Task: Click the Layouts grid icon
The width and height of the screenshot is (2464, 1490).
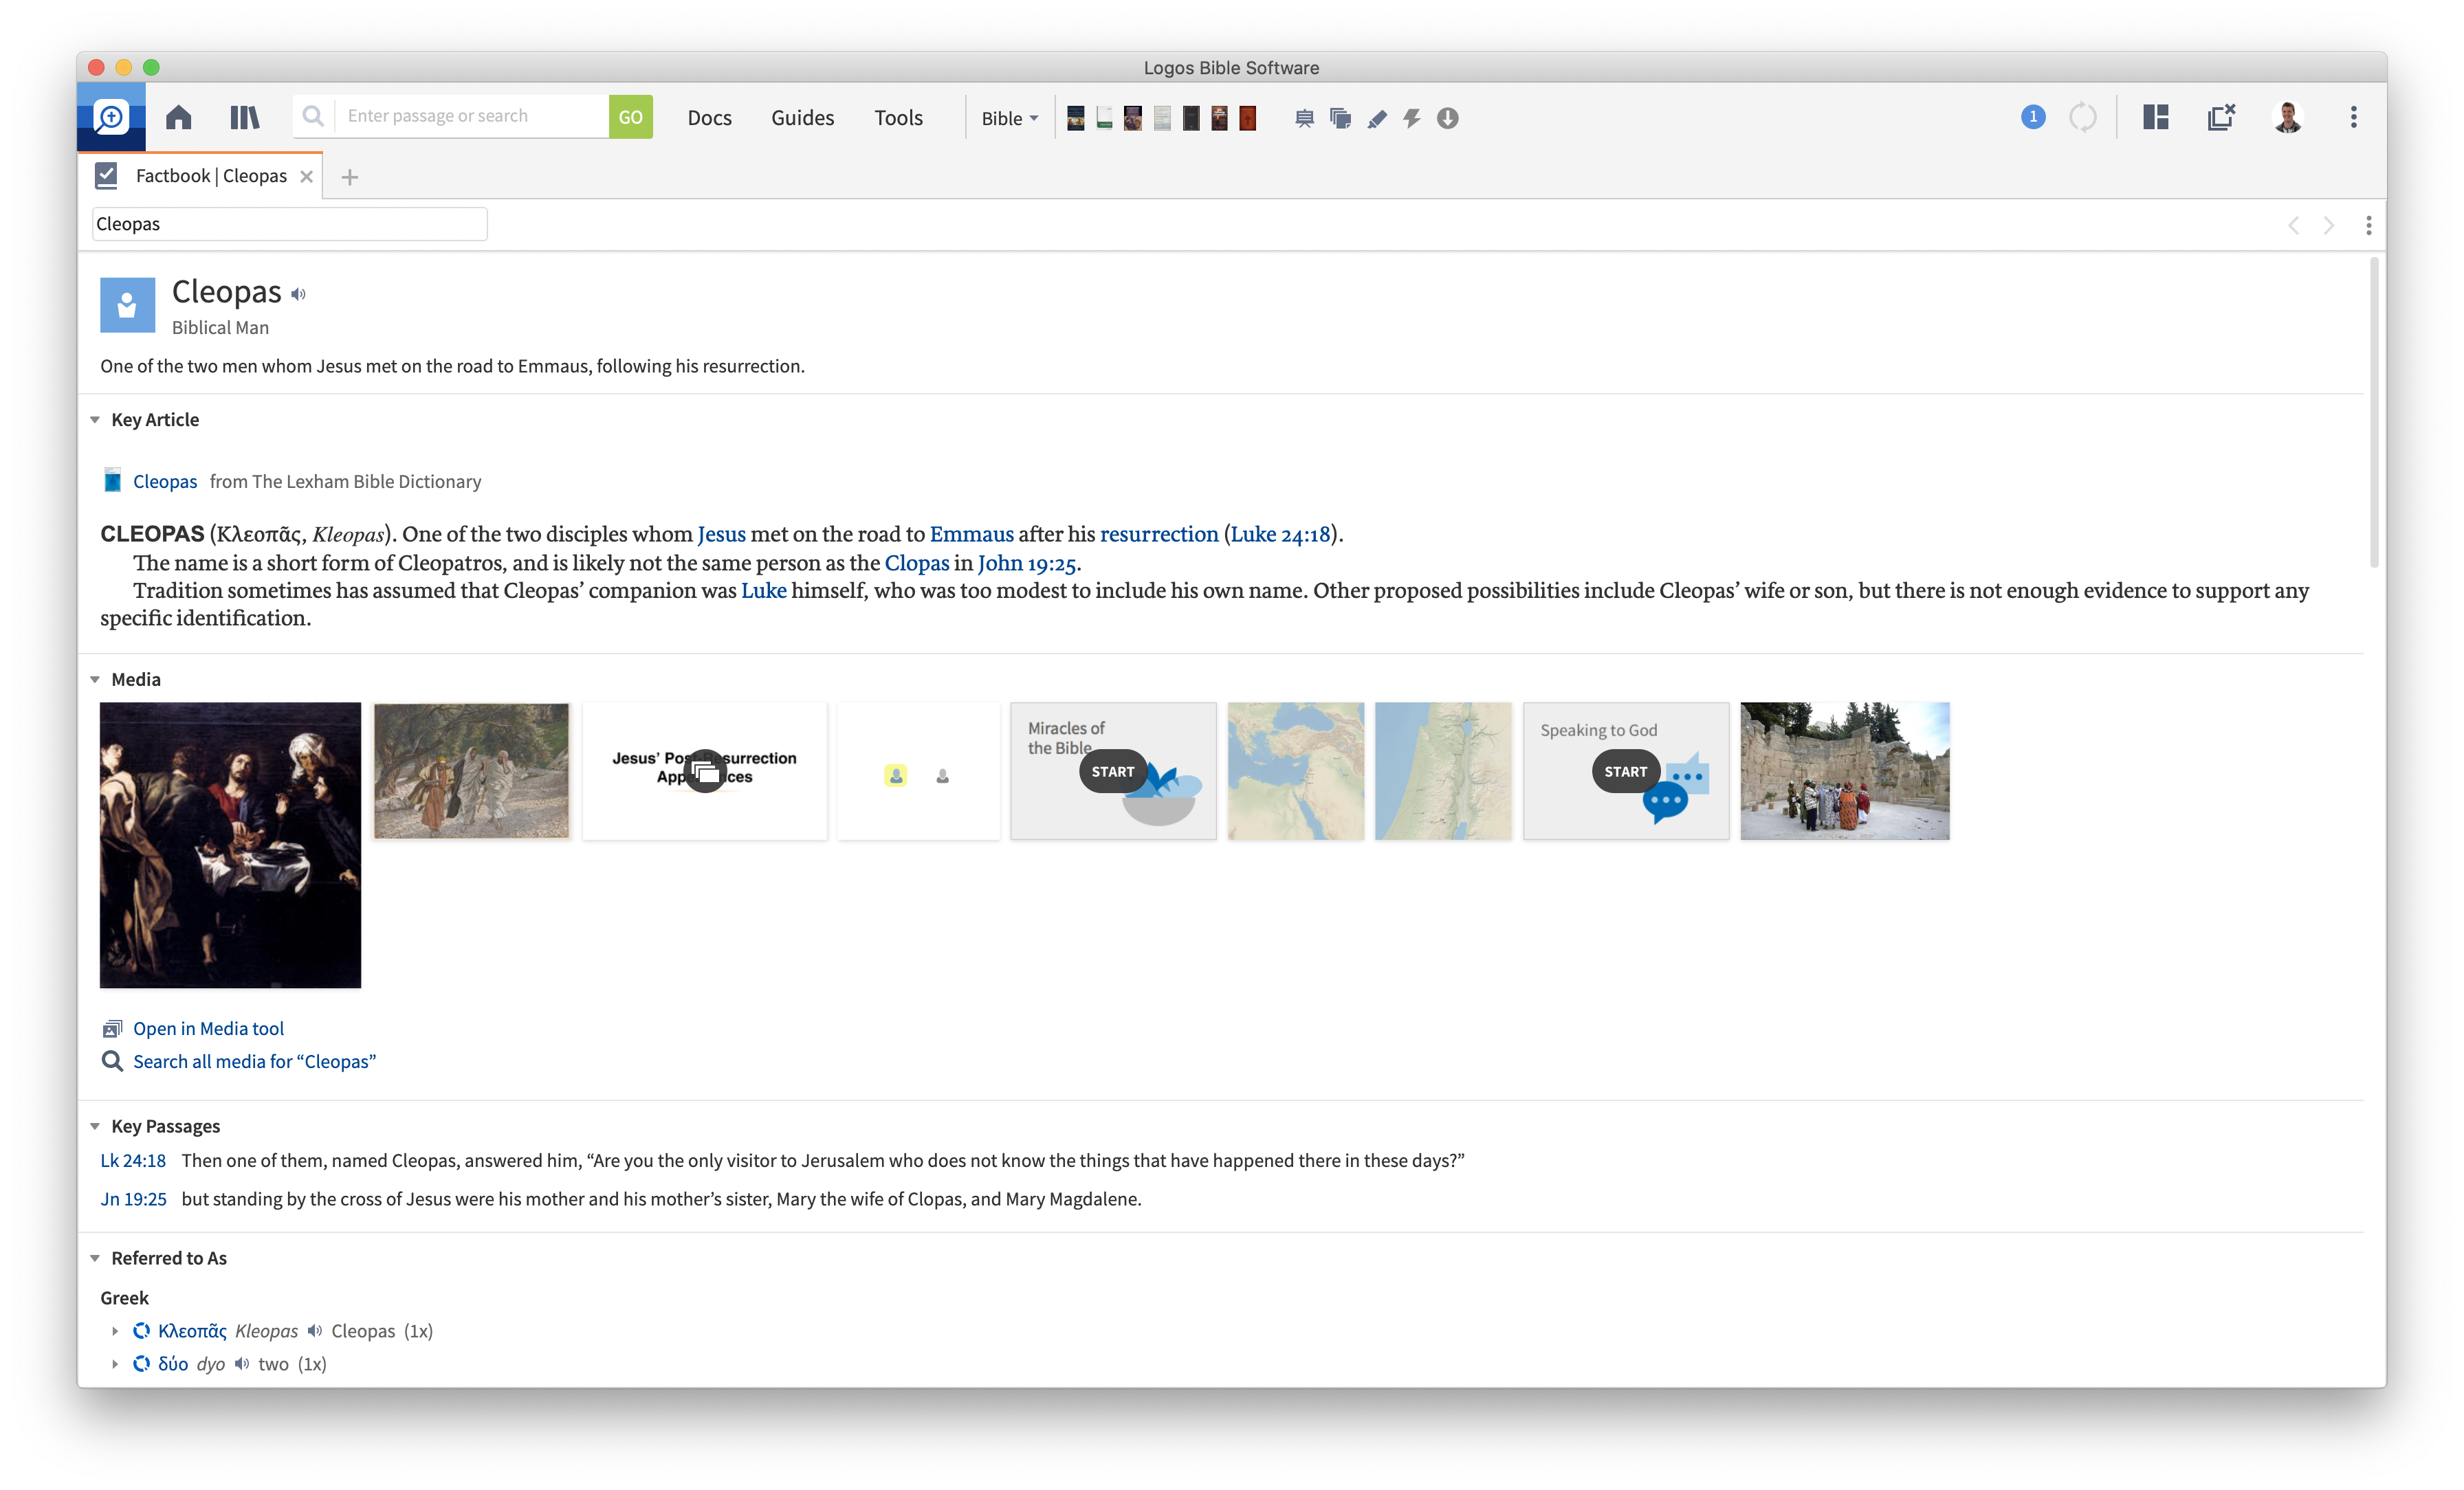Action: tap(2156, 118)
